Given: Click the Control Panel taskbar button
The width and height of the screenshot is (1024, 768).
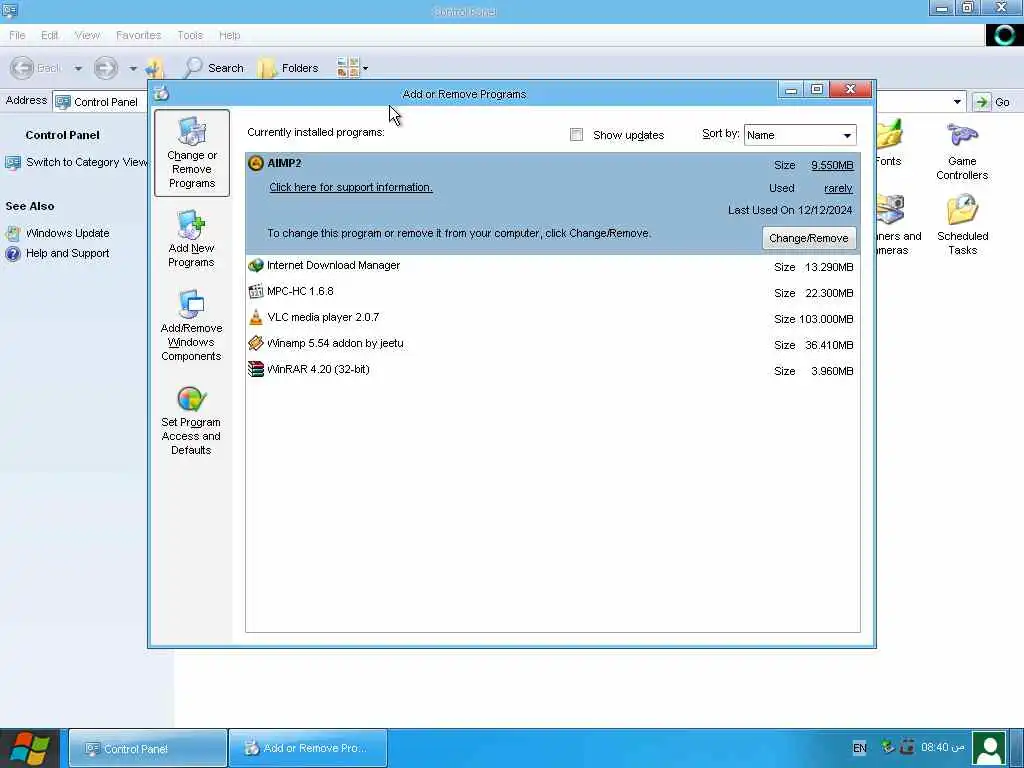Looking at the screenshot, I should [148, 748].
